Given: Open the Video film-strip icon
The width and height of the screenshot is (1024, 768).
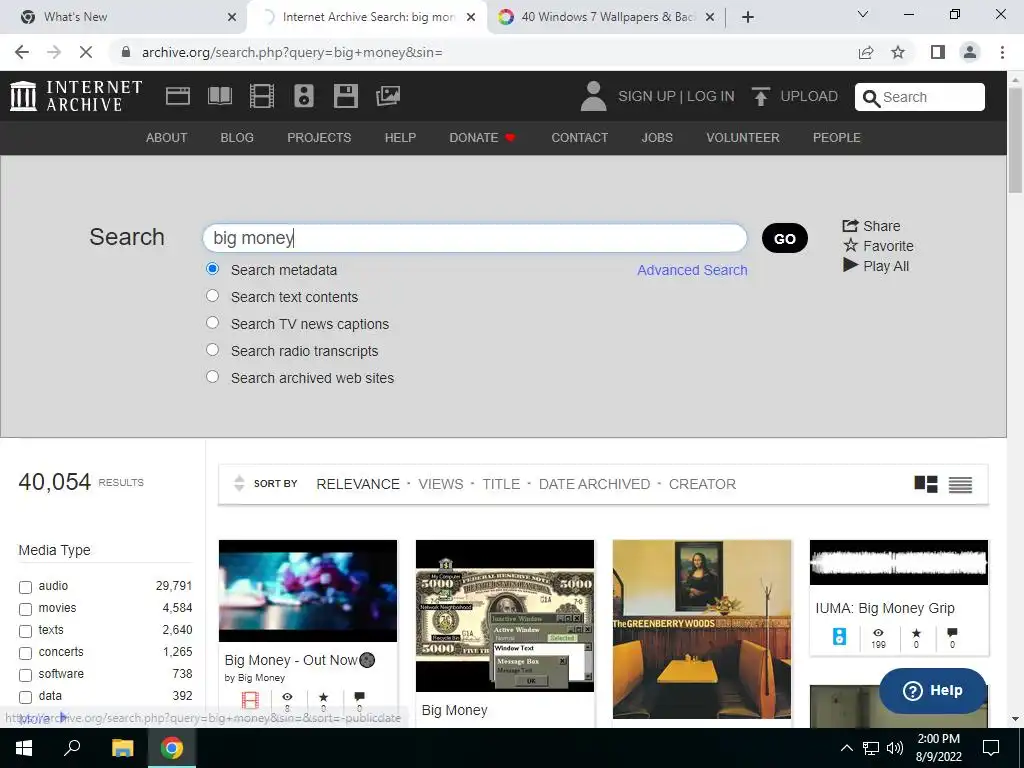Looking at the screenshot, I should [x=262, y=96].
